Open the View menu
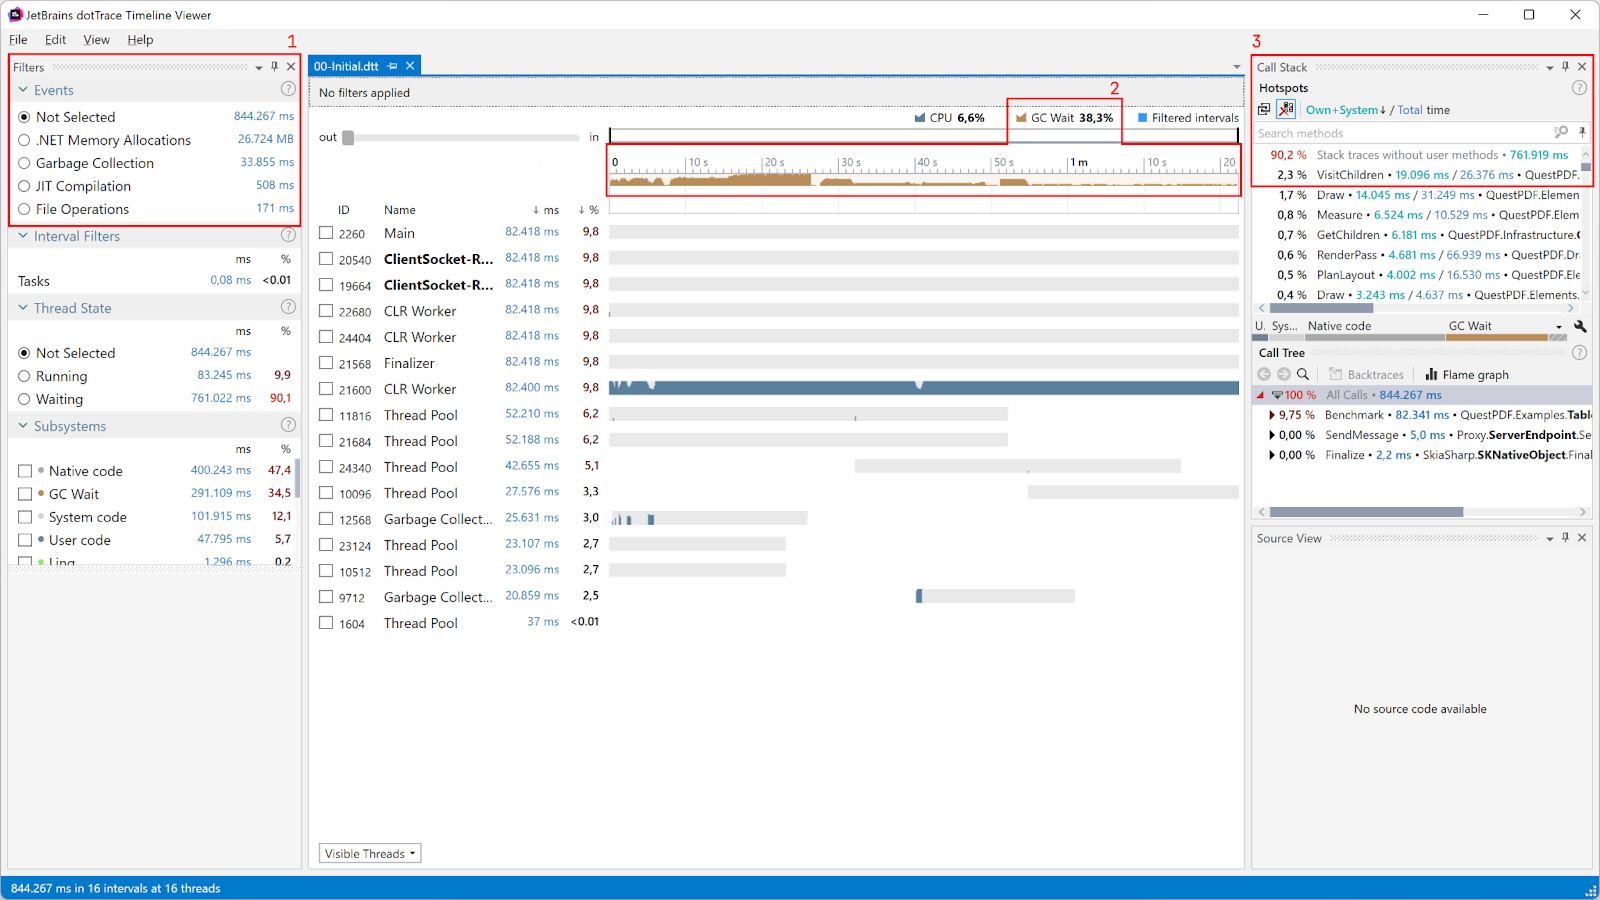 (96, 40)
